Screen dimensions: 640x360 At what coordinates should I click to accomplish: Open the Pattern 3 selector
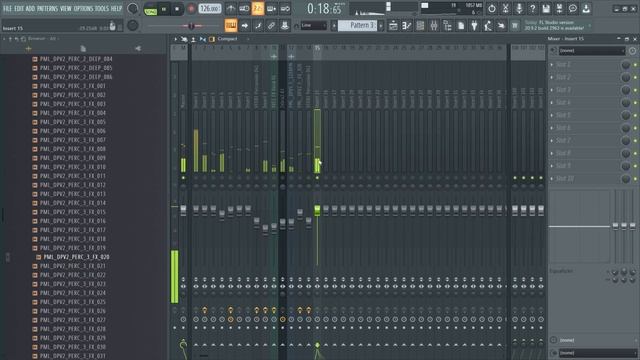(x=358, y=26)
